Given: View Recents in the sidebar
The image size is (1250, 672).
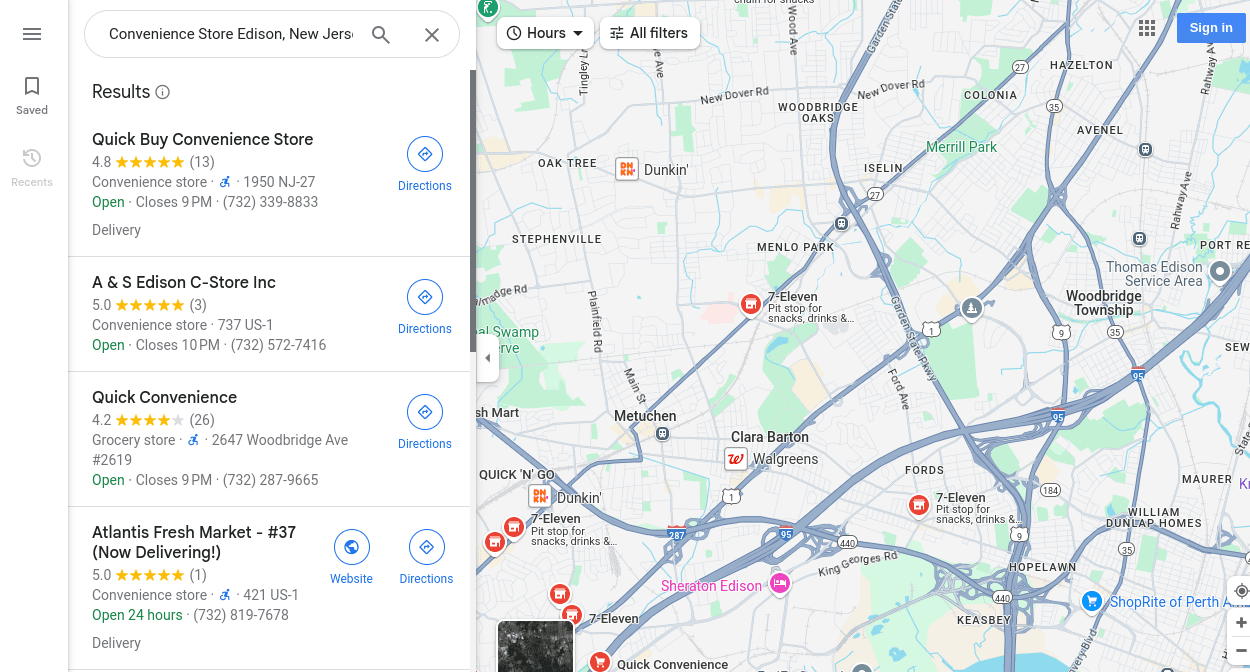Looking at the screenshot, I should point(31,167).
